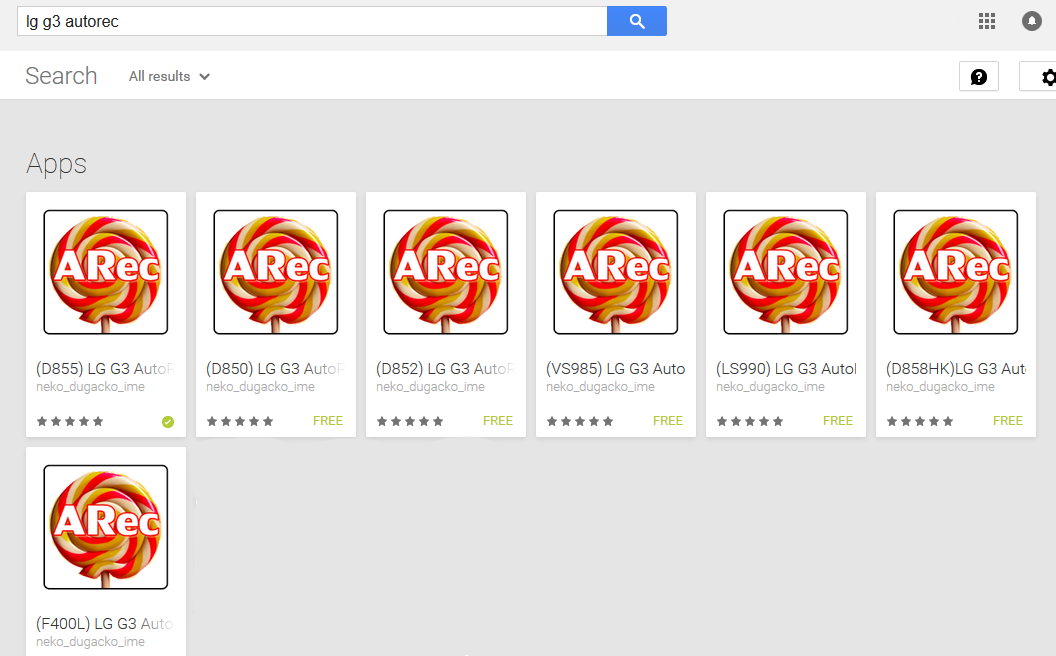Open developer neko_dugacko_ime under D858HK app
The height and width of the screenshot is (656, 1056).
940,387
